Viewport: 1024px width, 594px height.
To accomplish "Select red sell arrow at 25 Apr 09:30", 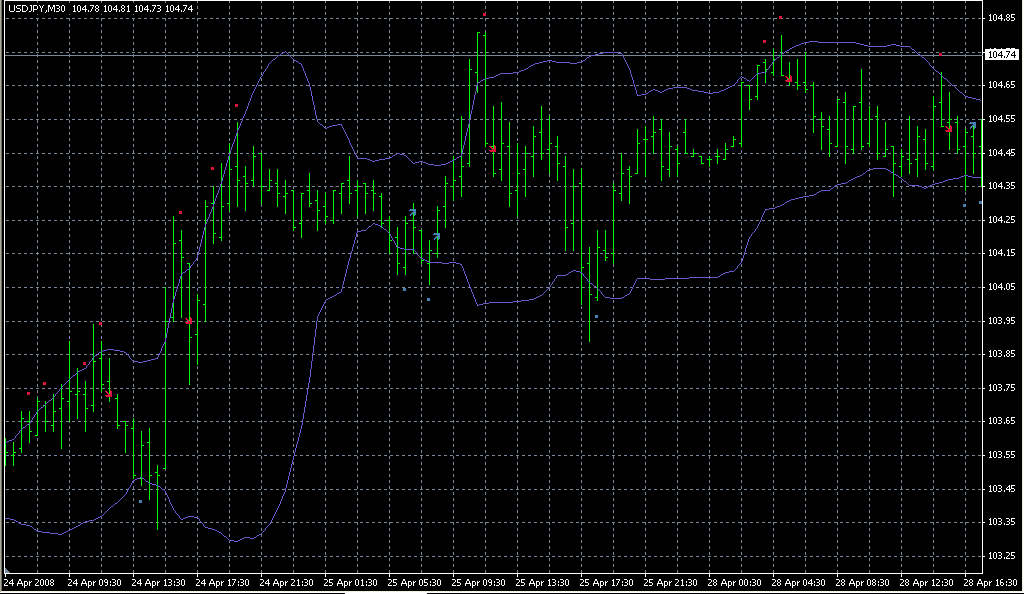I will (493, 149).
